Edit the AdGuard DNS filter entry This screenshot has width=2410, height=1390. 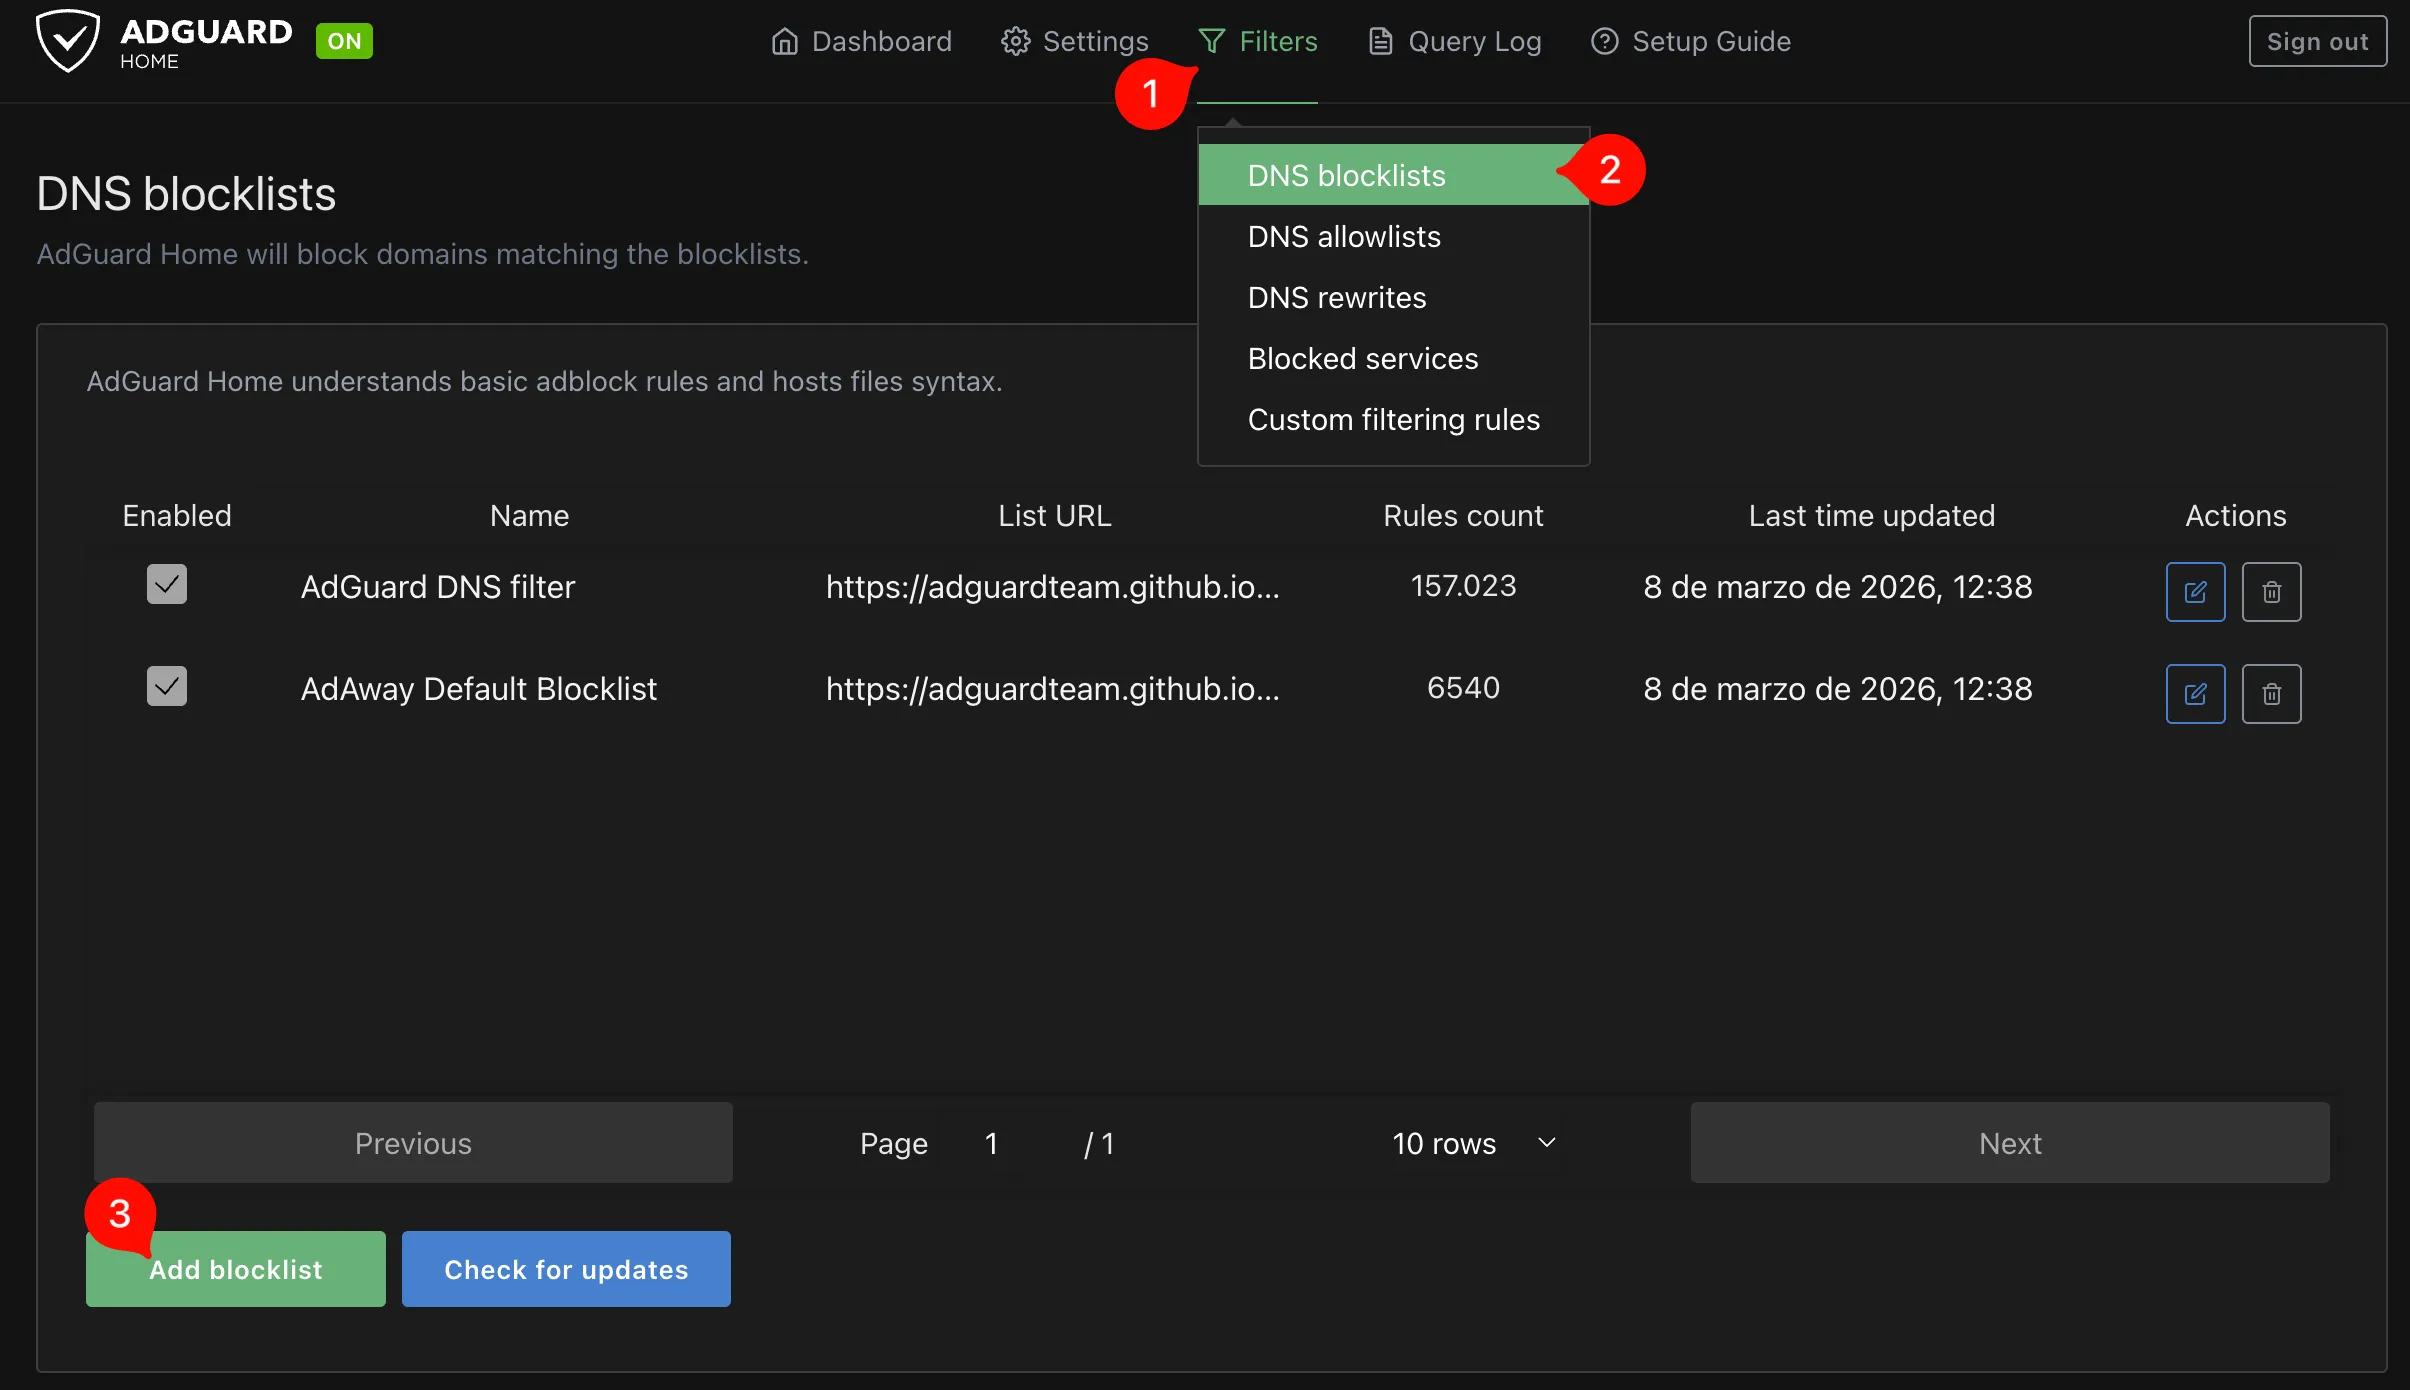click(2195, 592)
